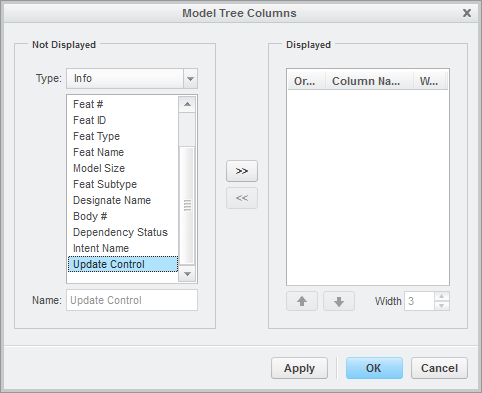Confirm with the OK button
This screenshot has width=482, height=393.
tap(374, 368)
